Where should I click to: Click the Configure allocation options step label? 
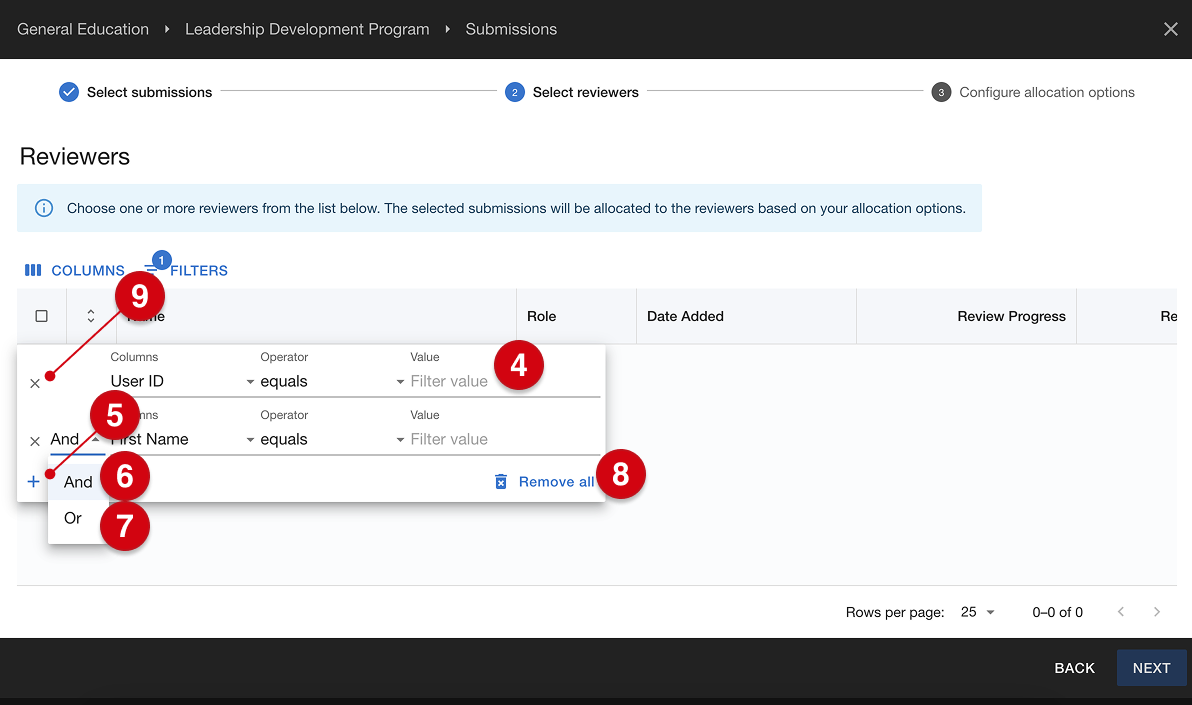1047,92
